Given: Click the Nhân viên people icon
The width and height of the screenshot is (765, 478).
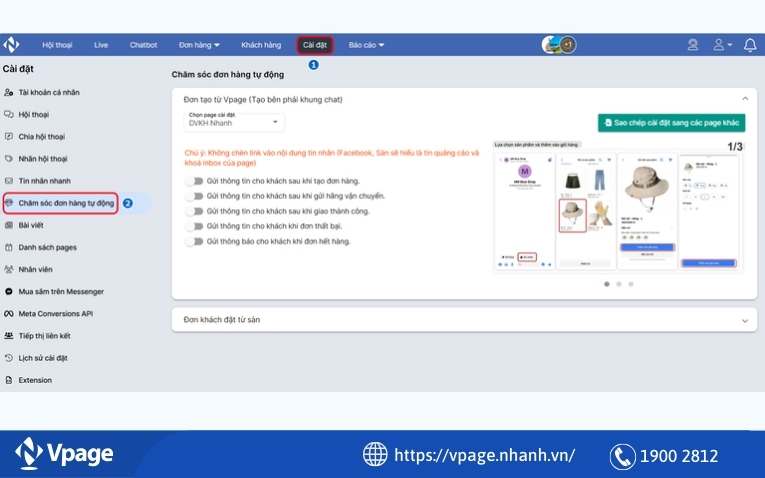Looking at the screenshot, I should [x=9, y=269].
